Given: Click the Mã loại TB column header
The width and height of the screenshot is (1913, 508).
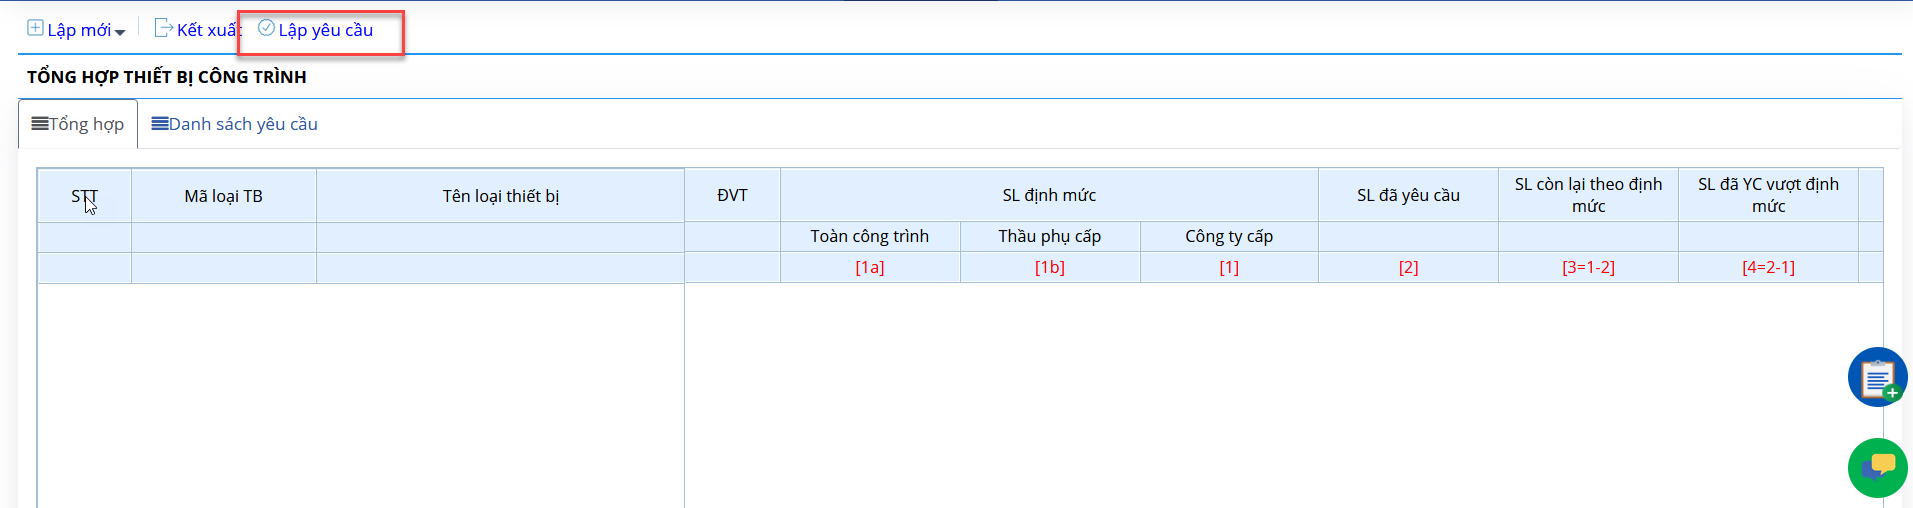Looking at the screenshot, I should [x=224, y=196].
